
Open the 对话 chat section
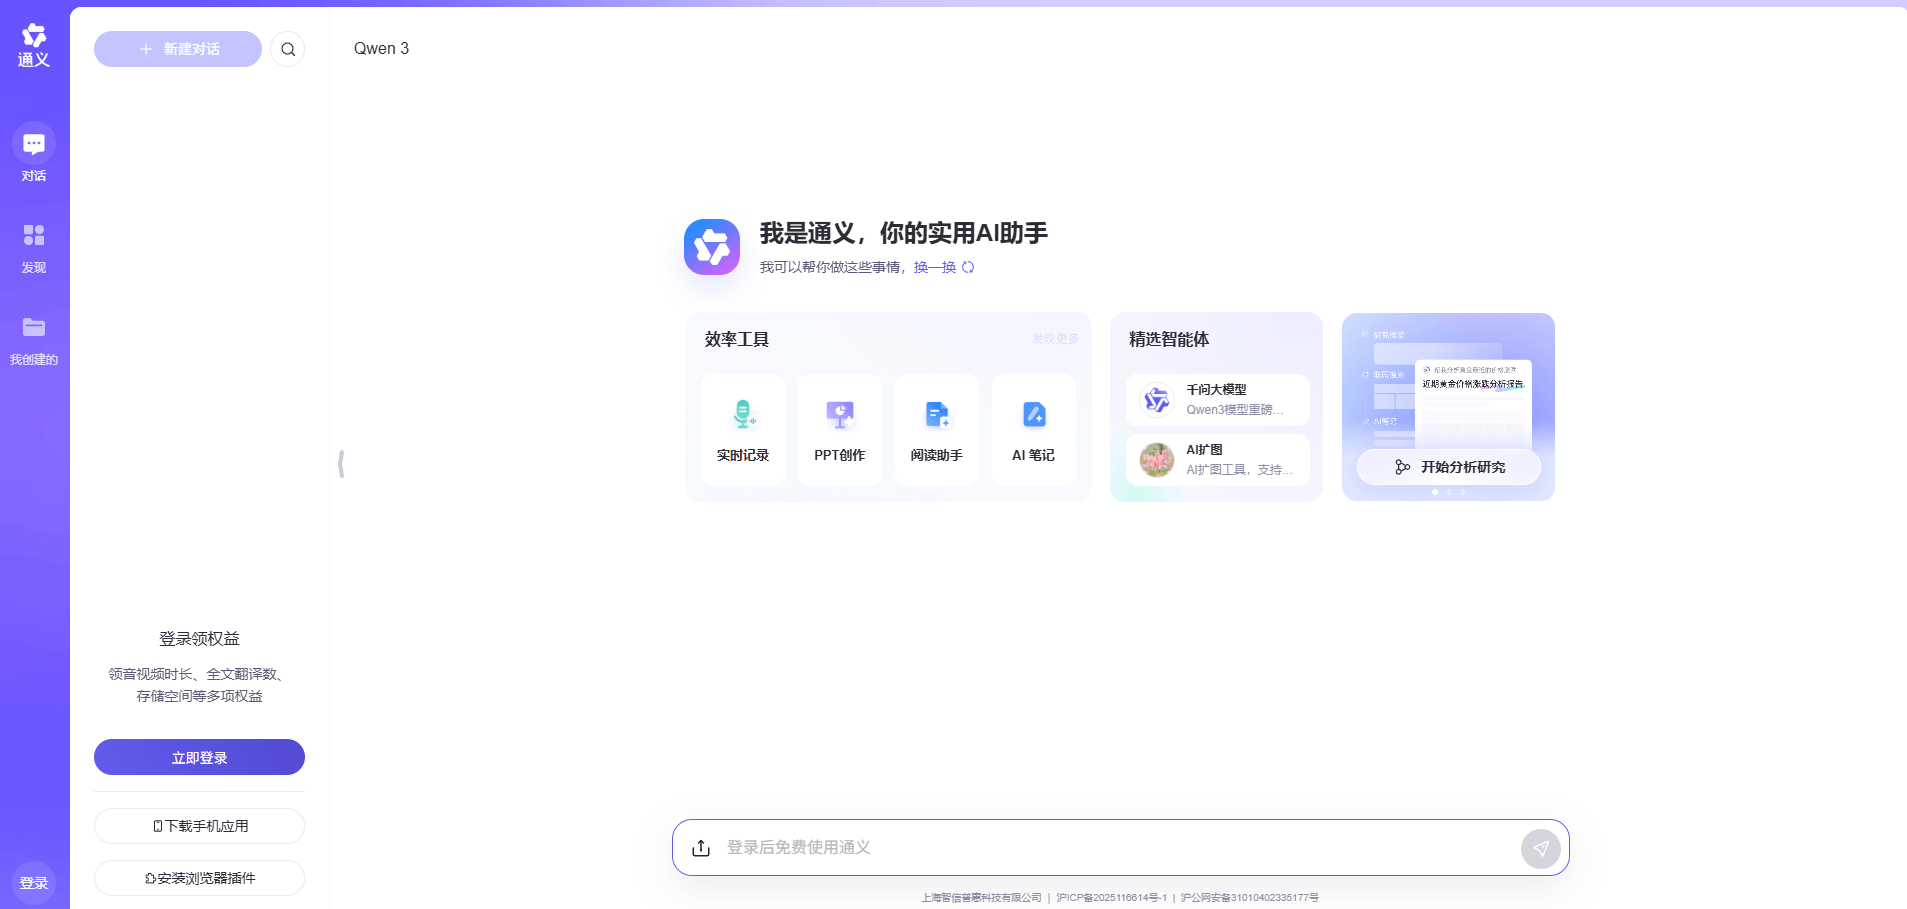point(34,153)
